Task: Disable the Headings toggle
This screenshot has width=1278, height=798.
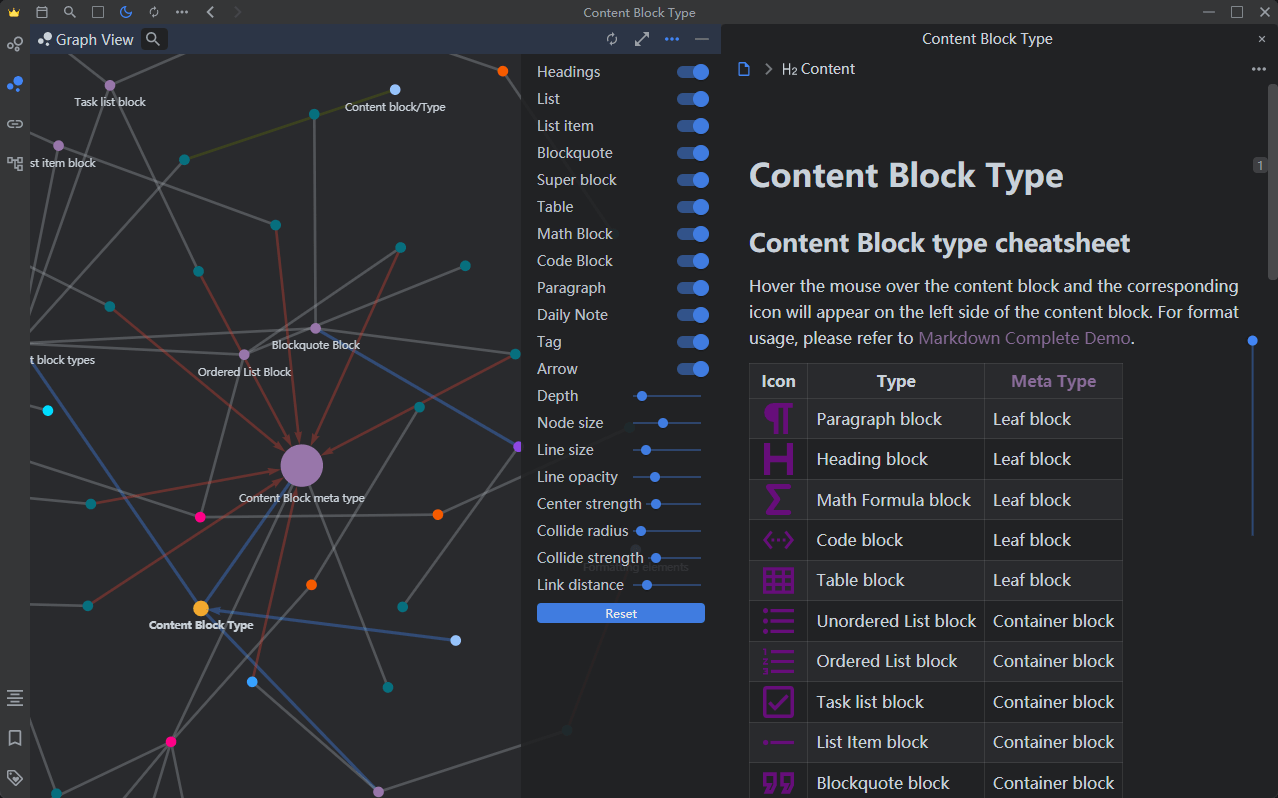Action: pos(693,72)
